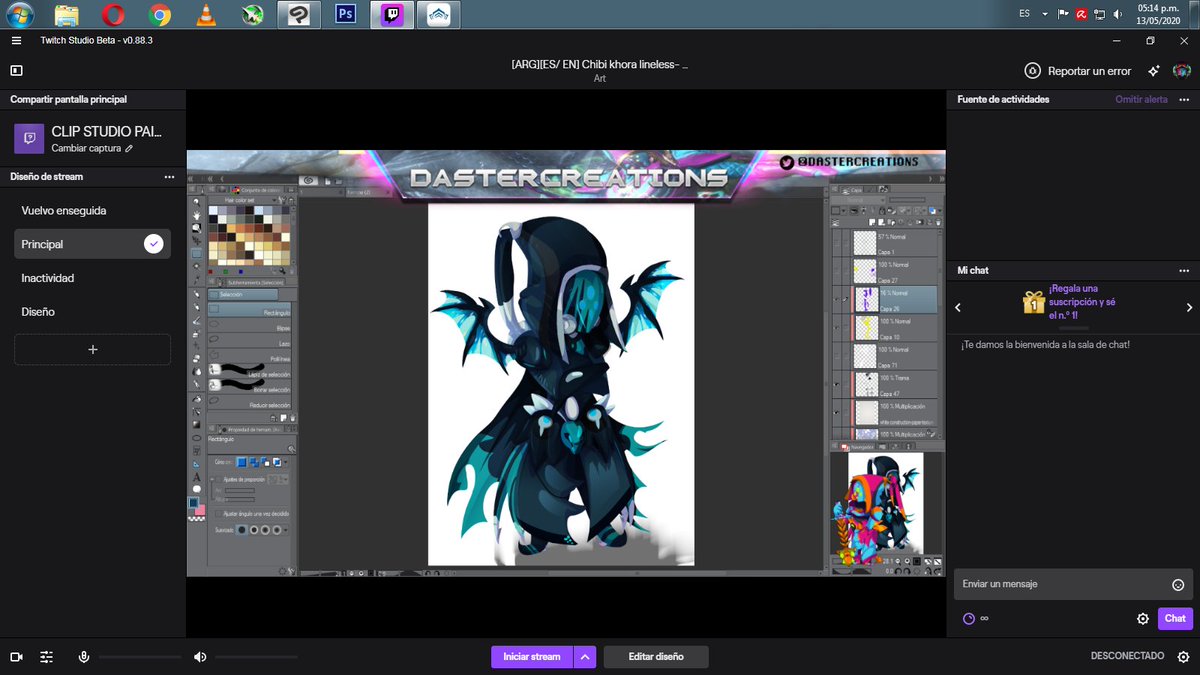Toggle the camera icon in bottom bar
The width and height of the screenshot is (1200, 675).
tap(16, 657)
